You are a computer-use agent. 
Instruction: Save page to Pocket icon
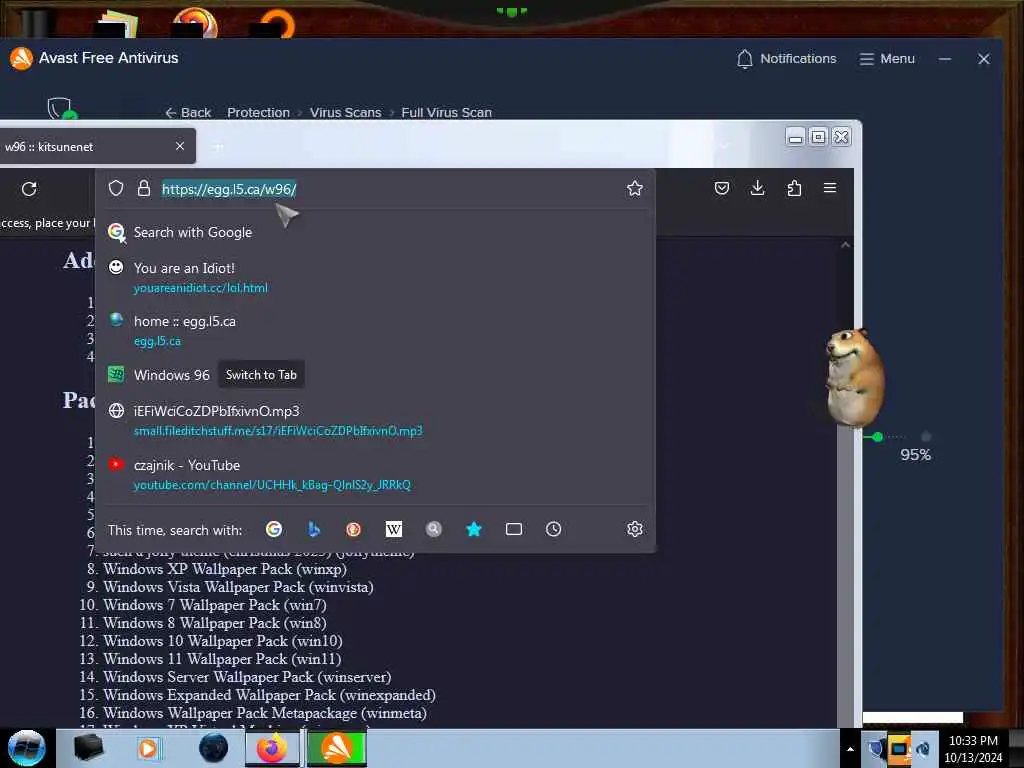(722, 188)
